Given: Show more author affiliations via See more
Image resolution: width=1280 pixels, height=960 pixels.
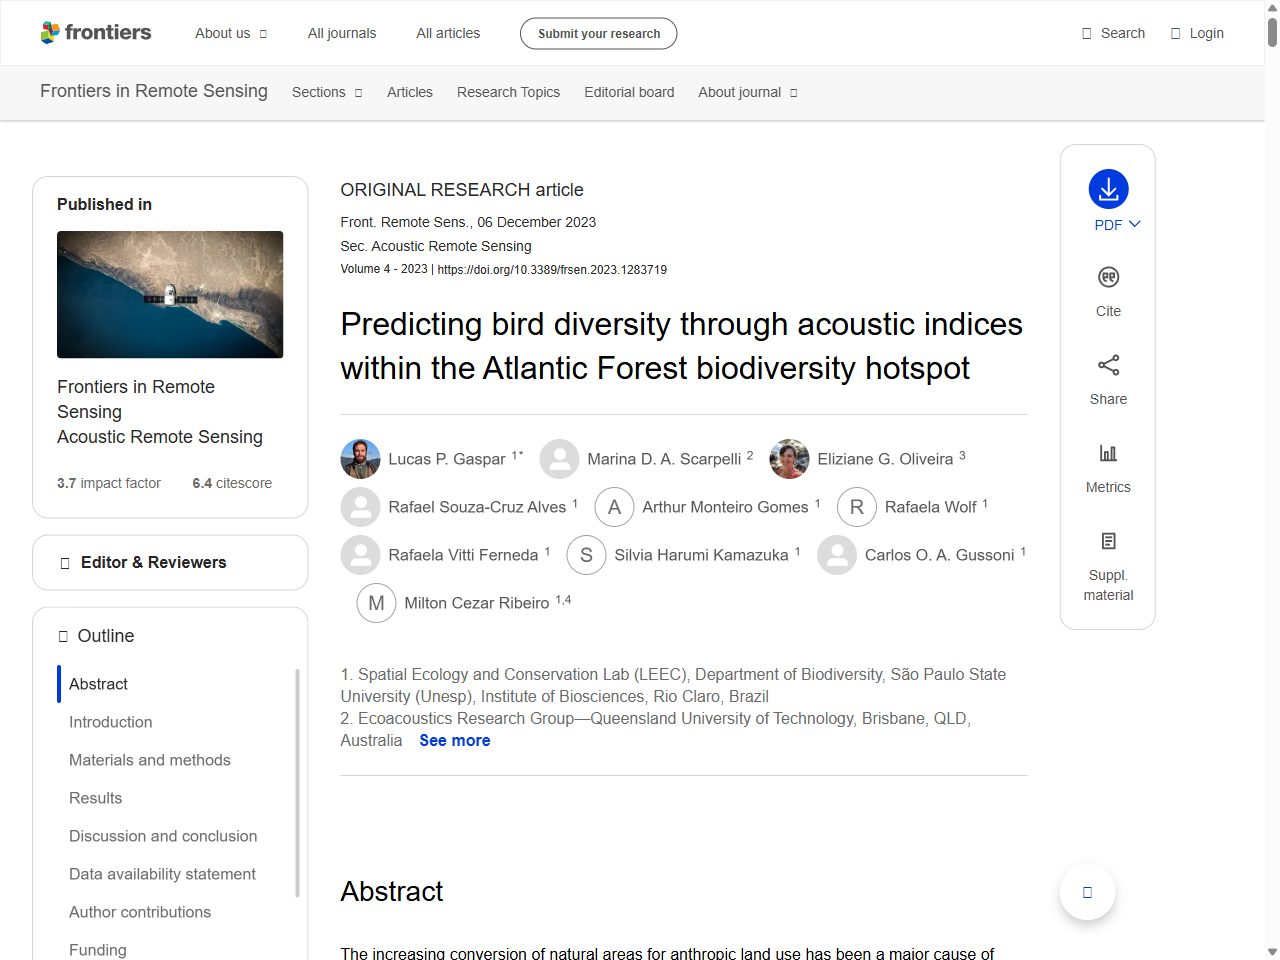Looking at the screenshot, I should pyautogui.click(x=455, y=740).
